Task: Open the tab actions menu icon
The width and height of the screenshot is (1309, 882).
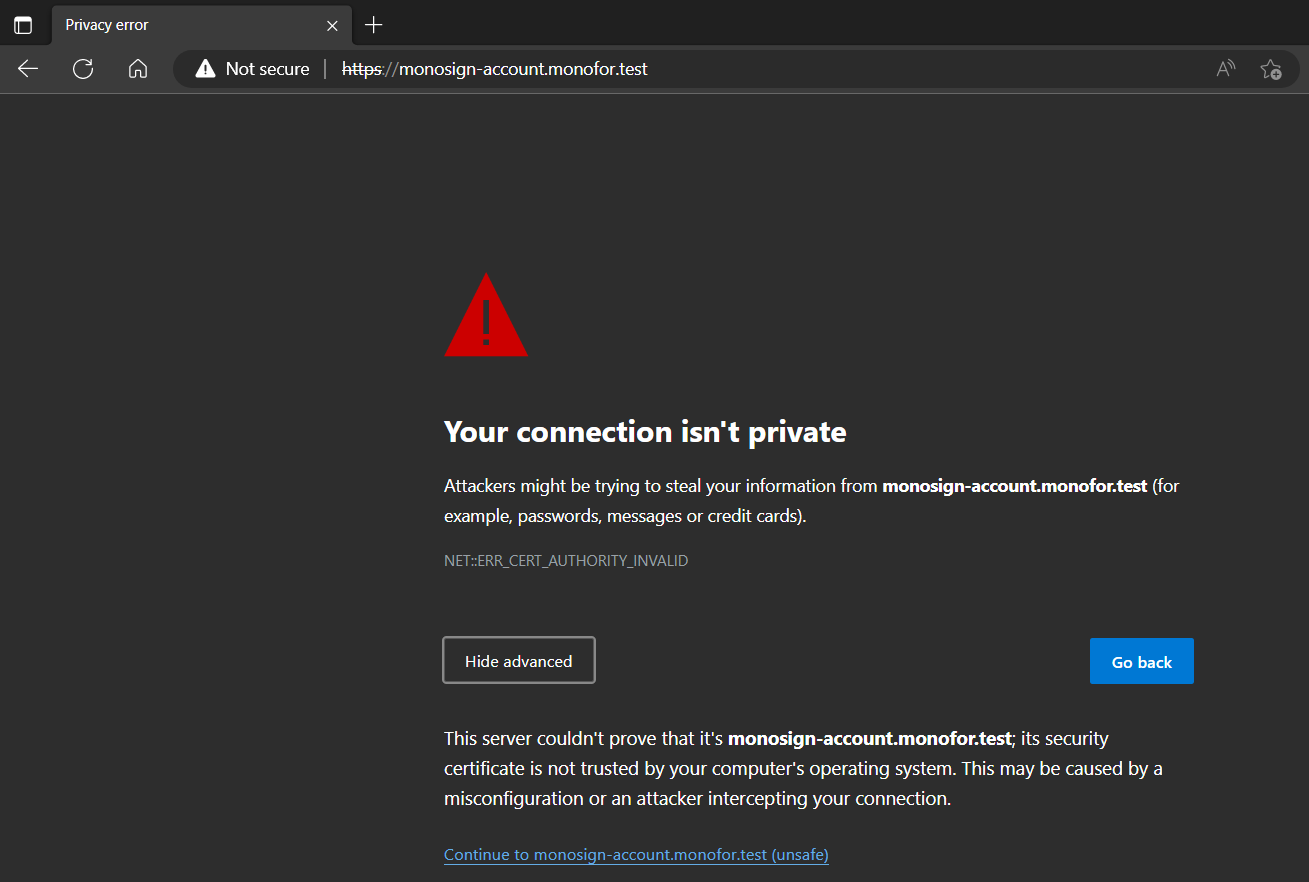Action: (x=23, y=25)
